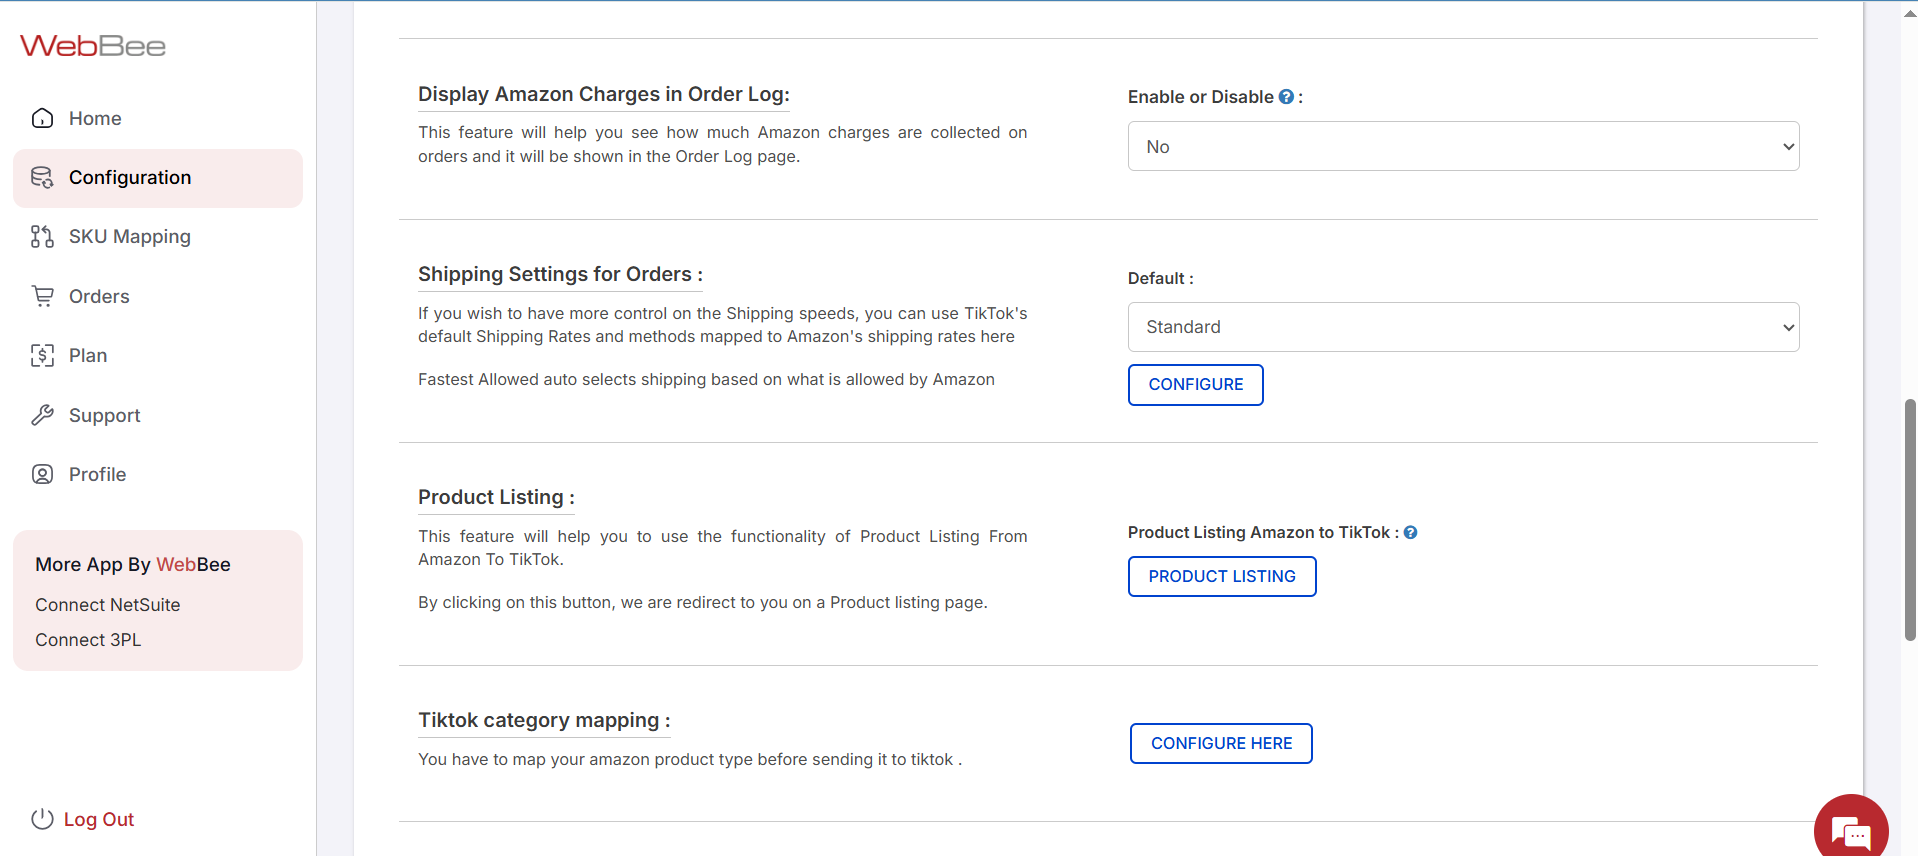This screenshot has width=1918, height=856.
Task: Go to SKU Mapping page
Action: point(129,237)
